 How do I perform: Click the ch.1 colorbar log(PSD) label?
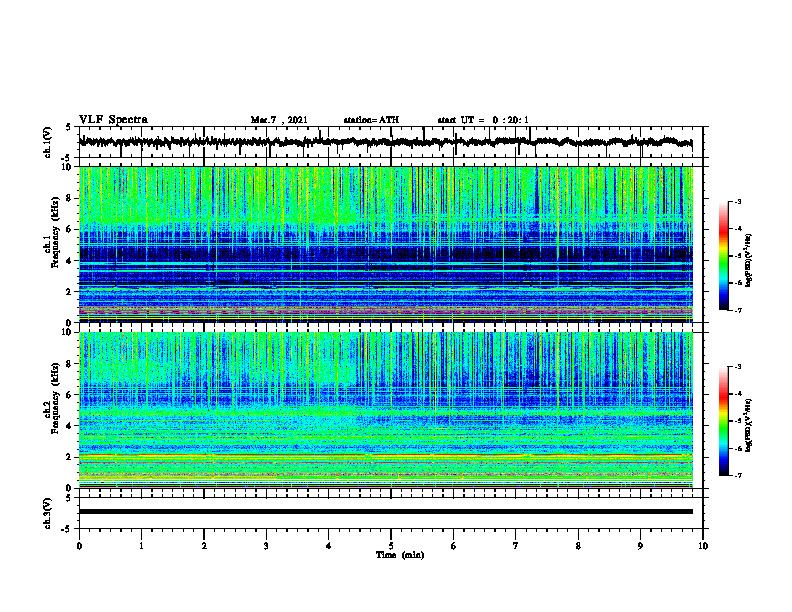749,260
